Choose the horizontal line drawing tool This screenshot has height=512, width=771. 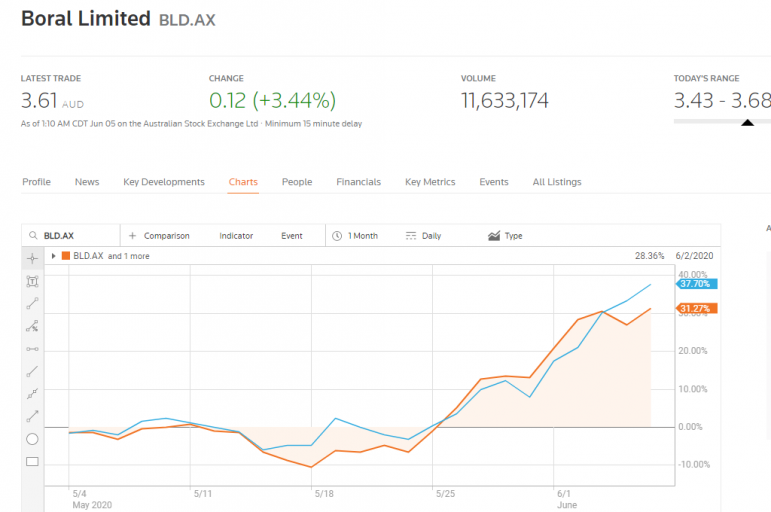(32, 348)
